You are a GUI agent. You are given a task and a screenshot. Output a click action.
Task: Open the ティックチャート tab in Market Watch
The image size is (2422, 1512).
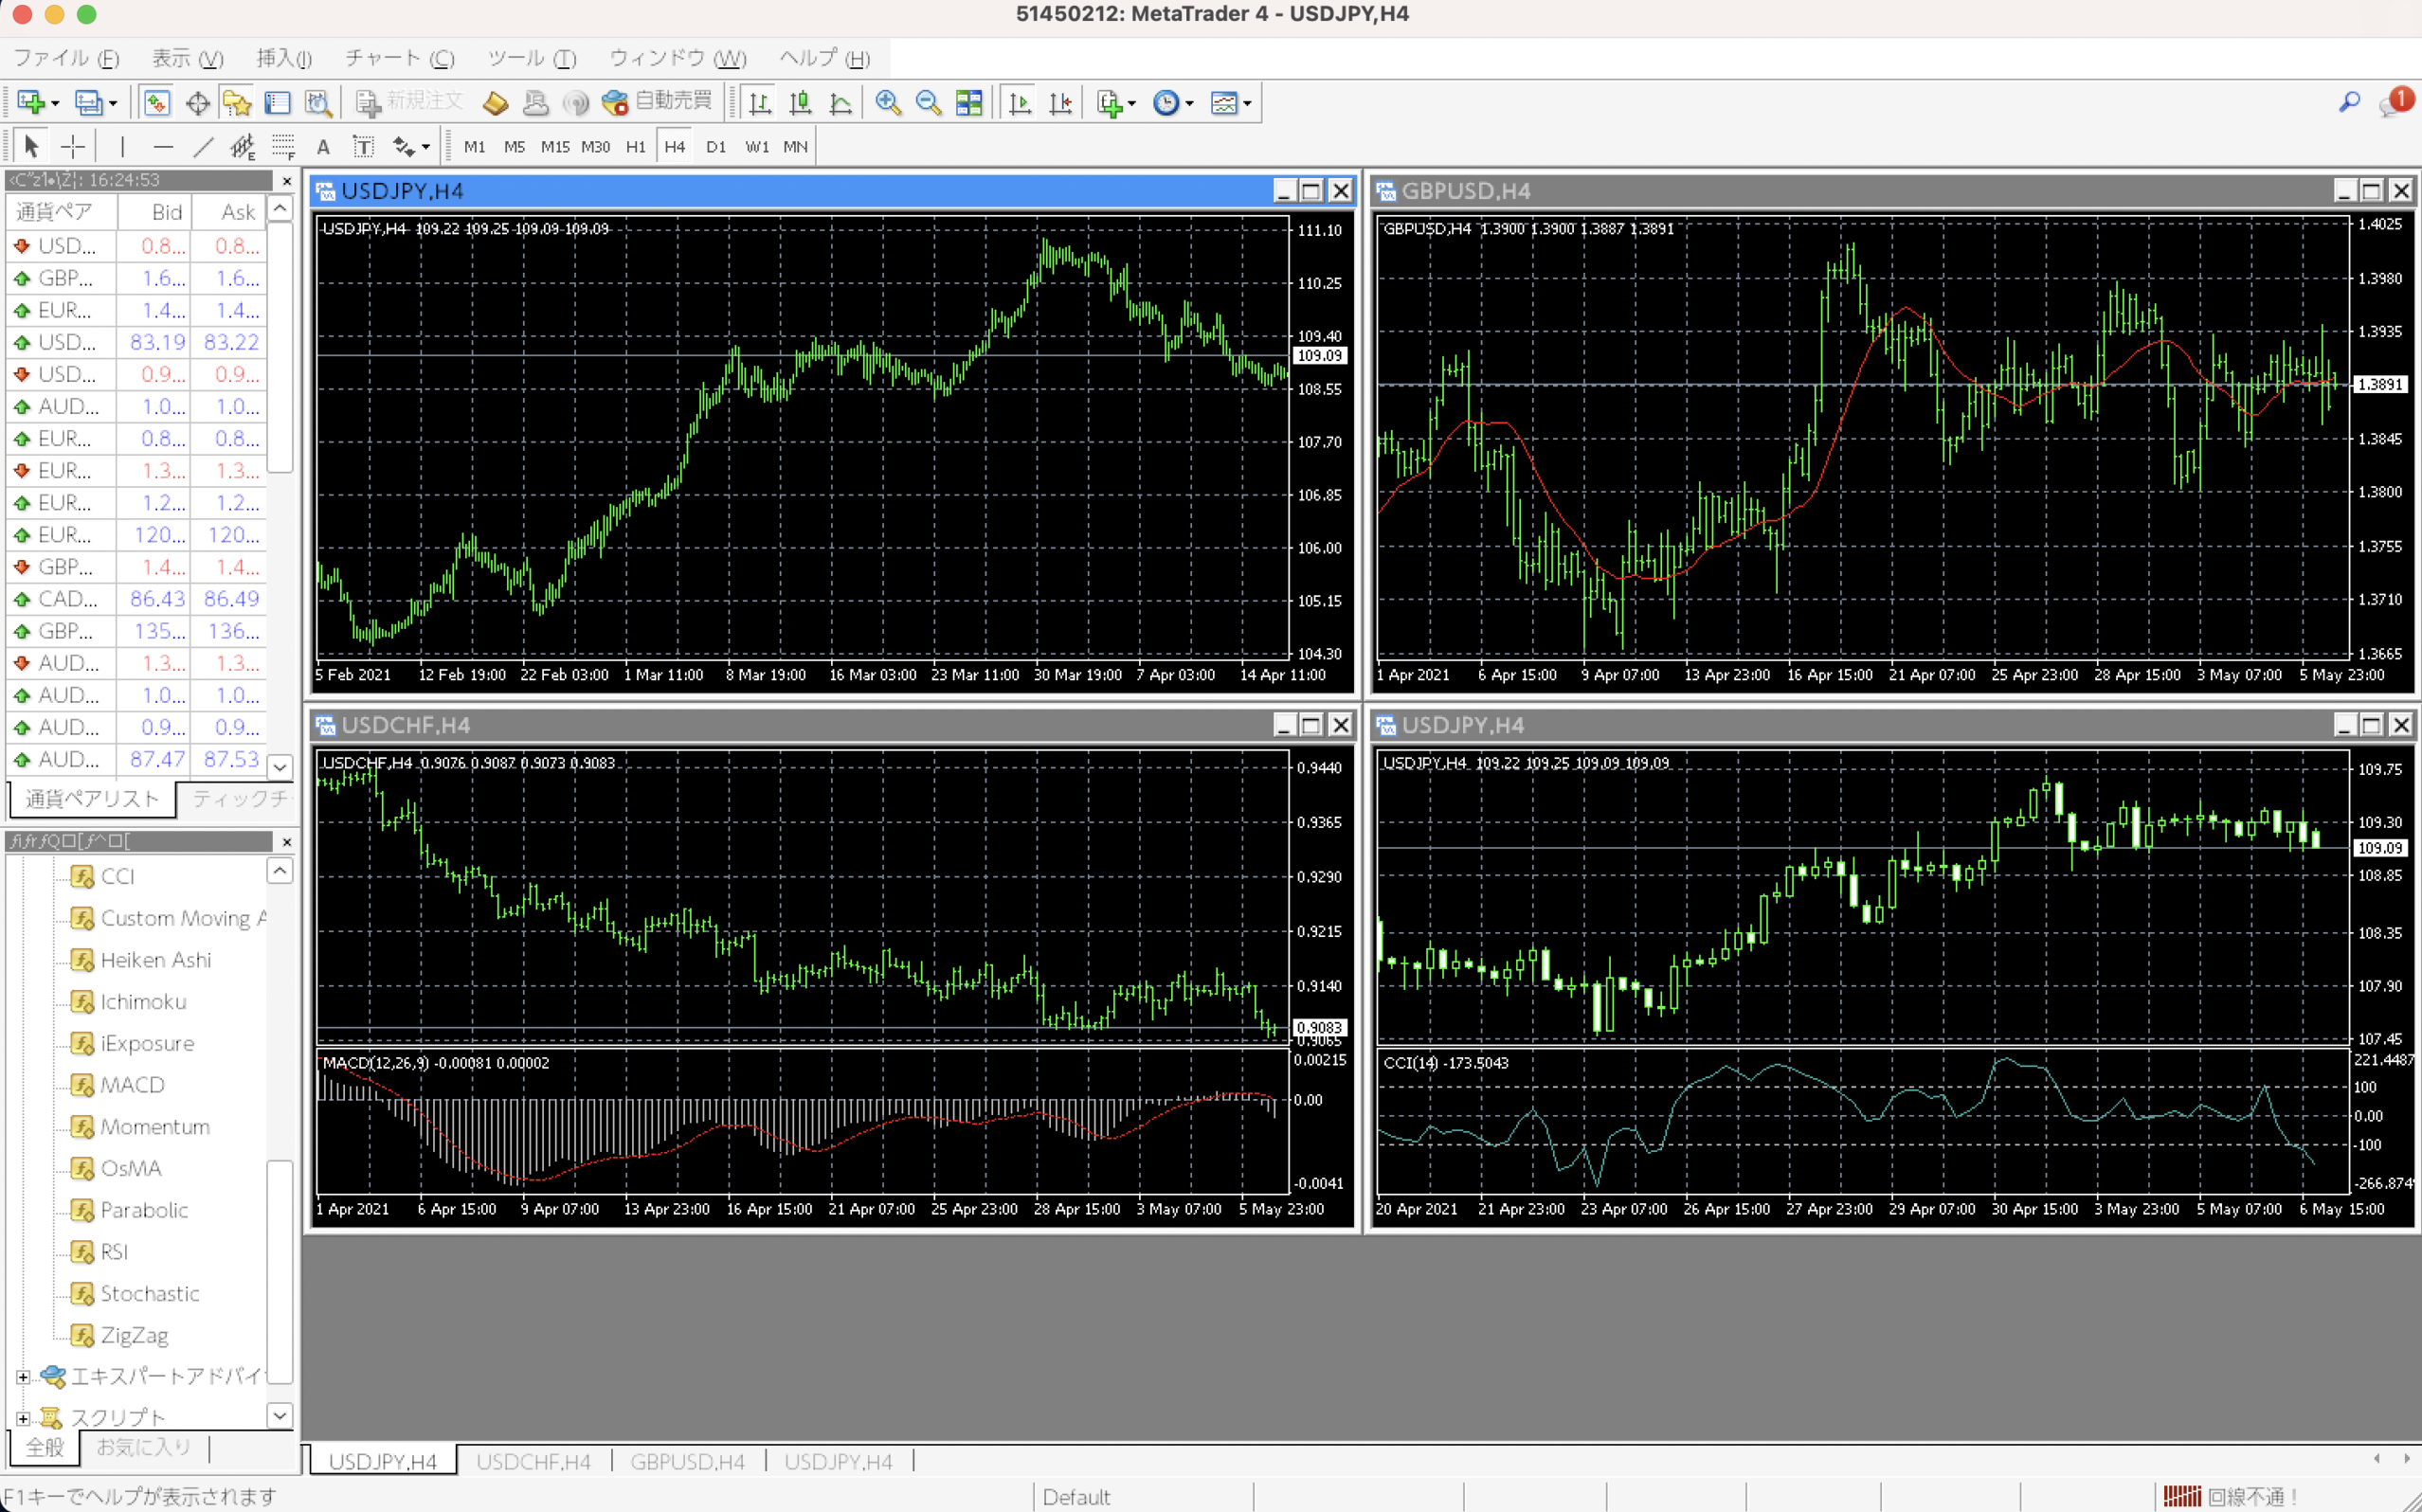[x=239, y=798]
